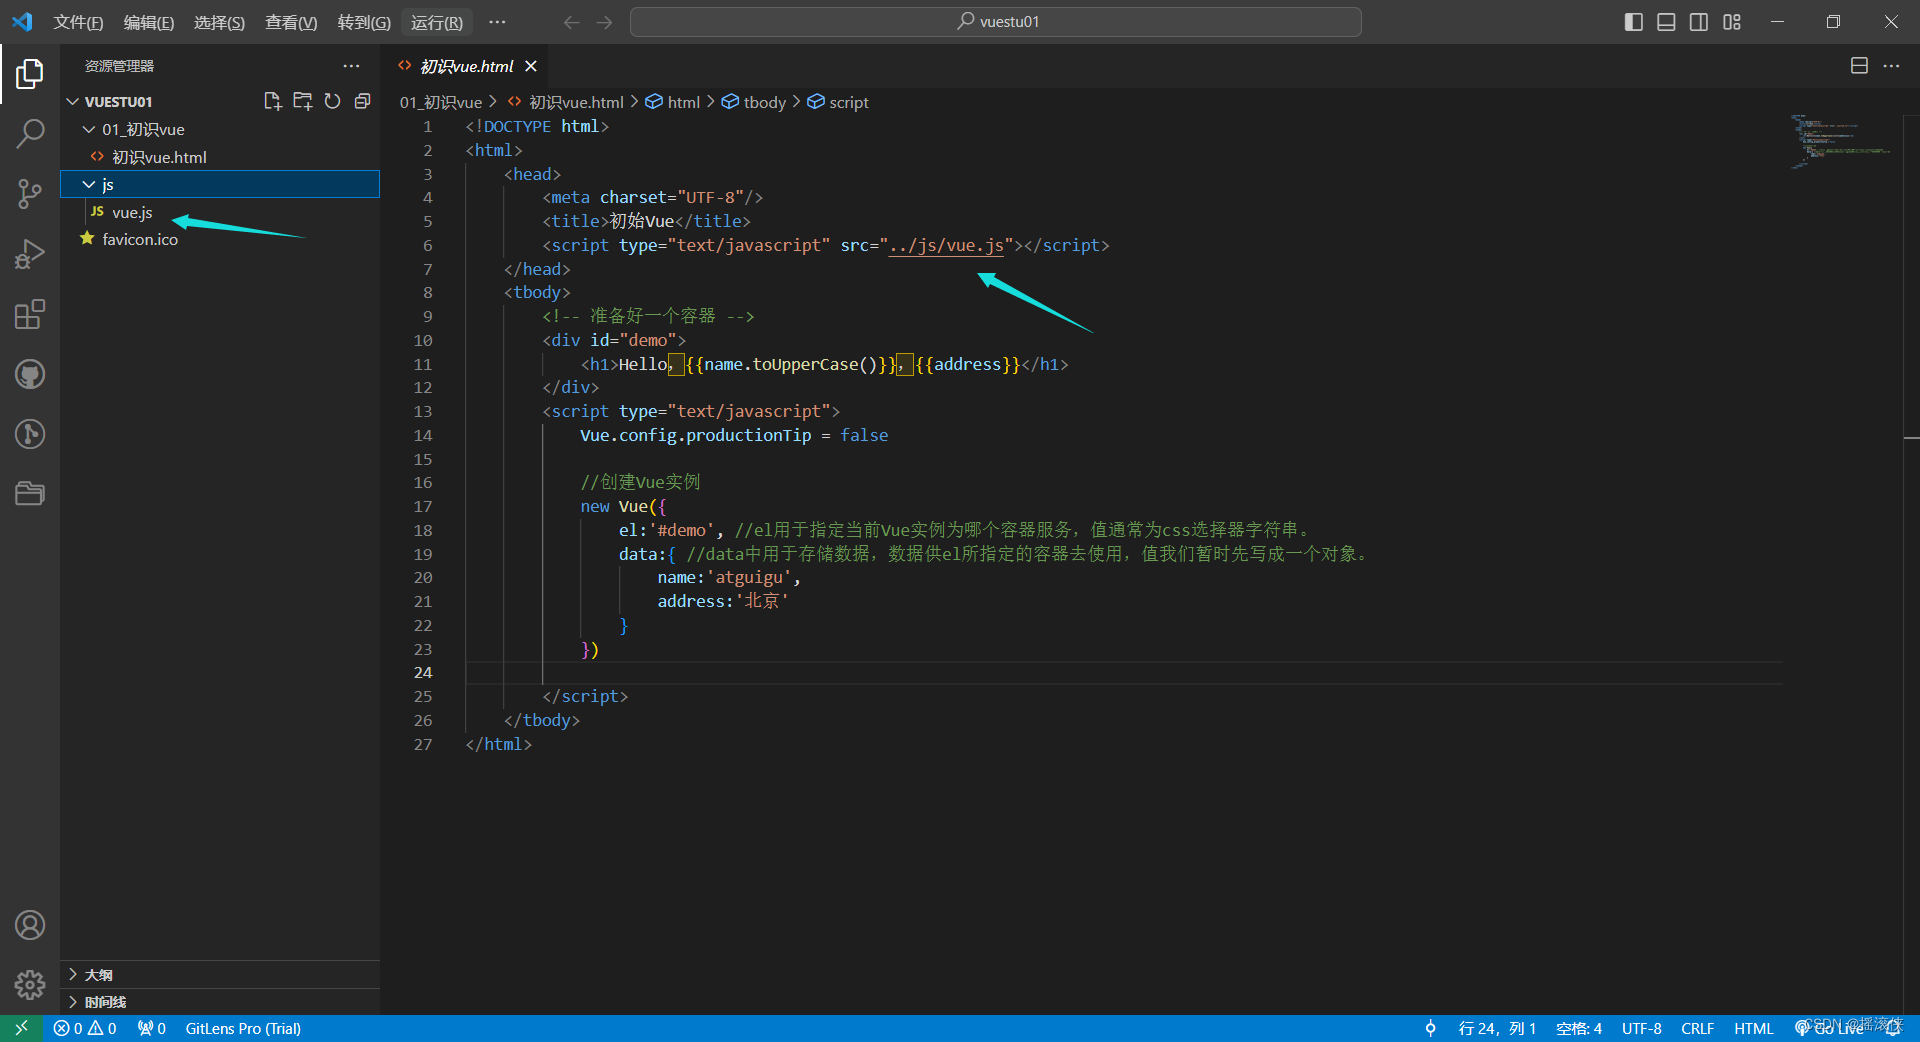Open the 文件(F) menu
Image resolution: width=1920 pixels, height=1042 pixels.
tap(78, 22)
